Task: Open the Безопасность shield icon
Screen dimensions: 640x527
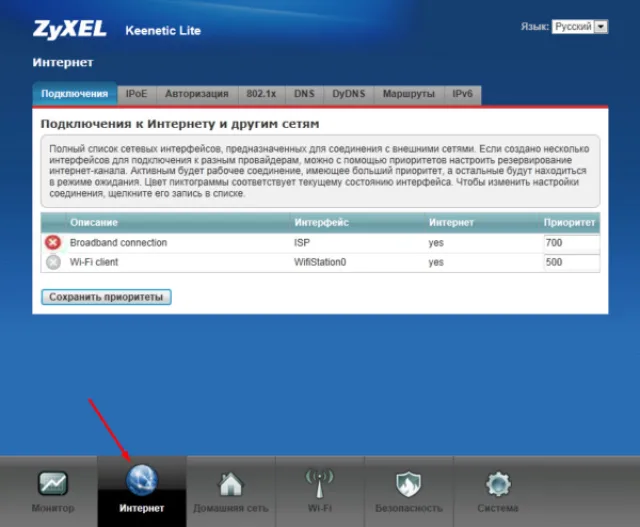Action: 409,484
